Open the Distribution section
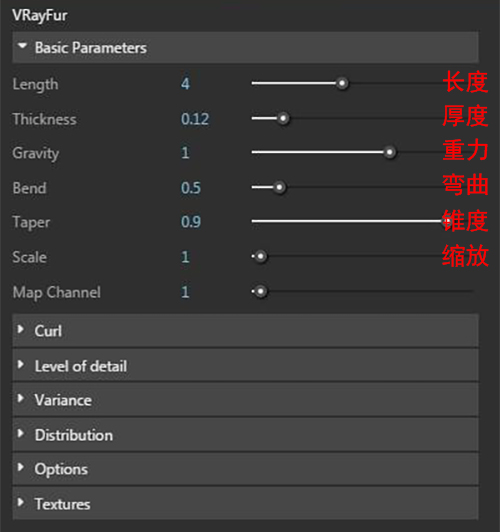Image resolution: width=500 pixels, height=532 pixels. (x=245, y=435)
